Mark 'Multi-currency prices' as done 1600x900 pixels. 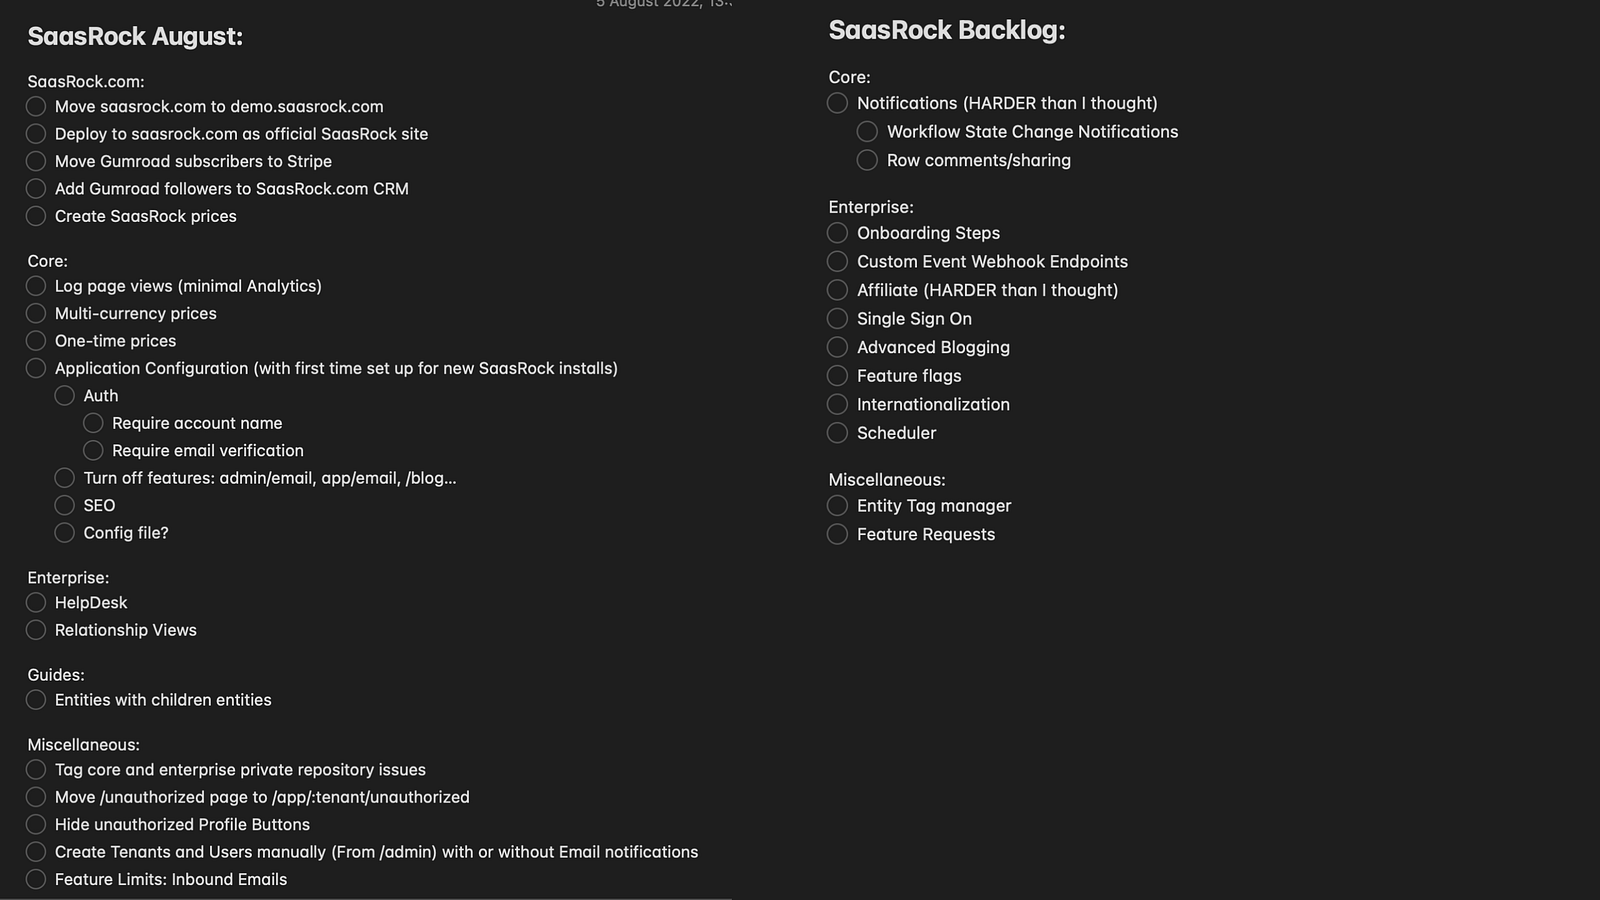click(x=36, y=313)
